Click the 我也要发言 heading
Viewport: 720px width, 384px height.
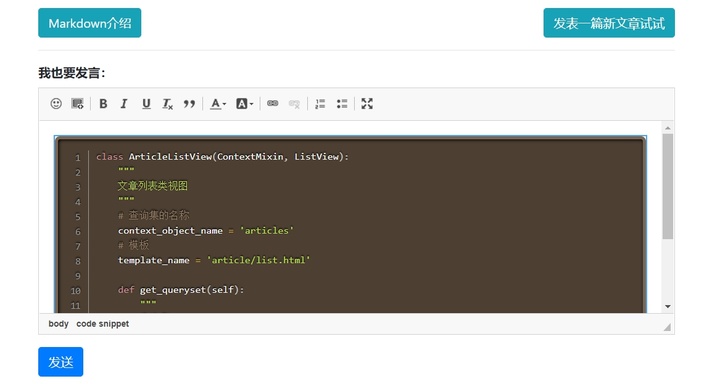click(x=72, y=73)
